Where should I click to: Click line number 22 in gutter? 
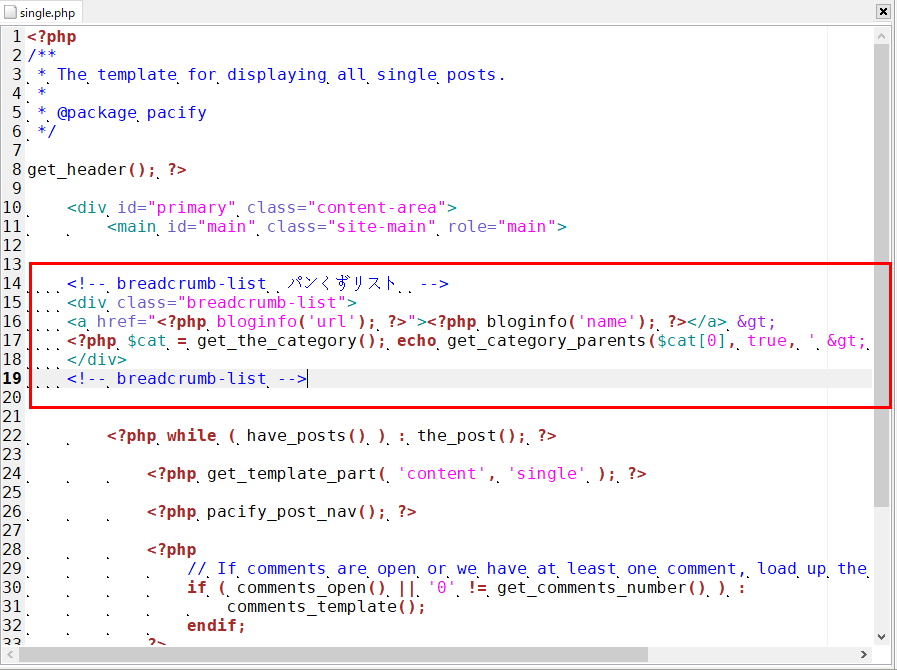tap(12, 435)
